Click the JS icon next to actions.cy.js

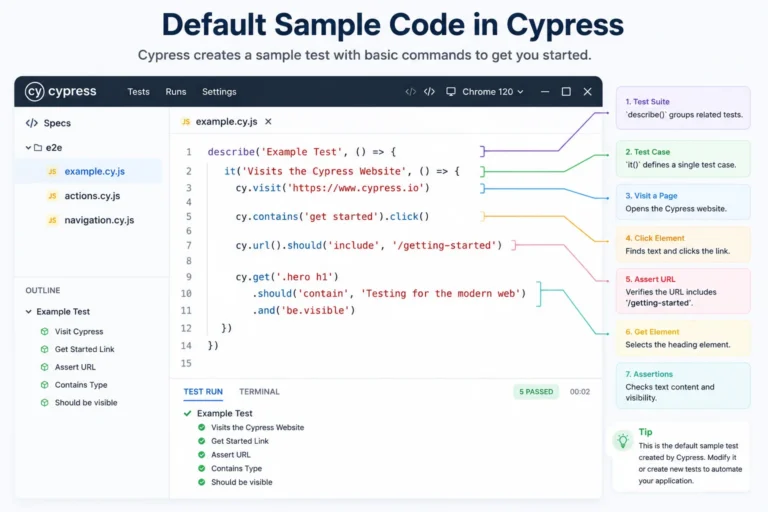(52, 196)
